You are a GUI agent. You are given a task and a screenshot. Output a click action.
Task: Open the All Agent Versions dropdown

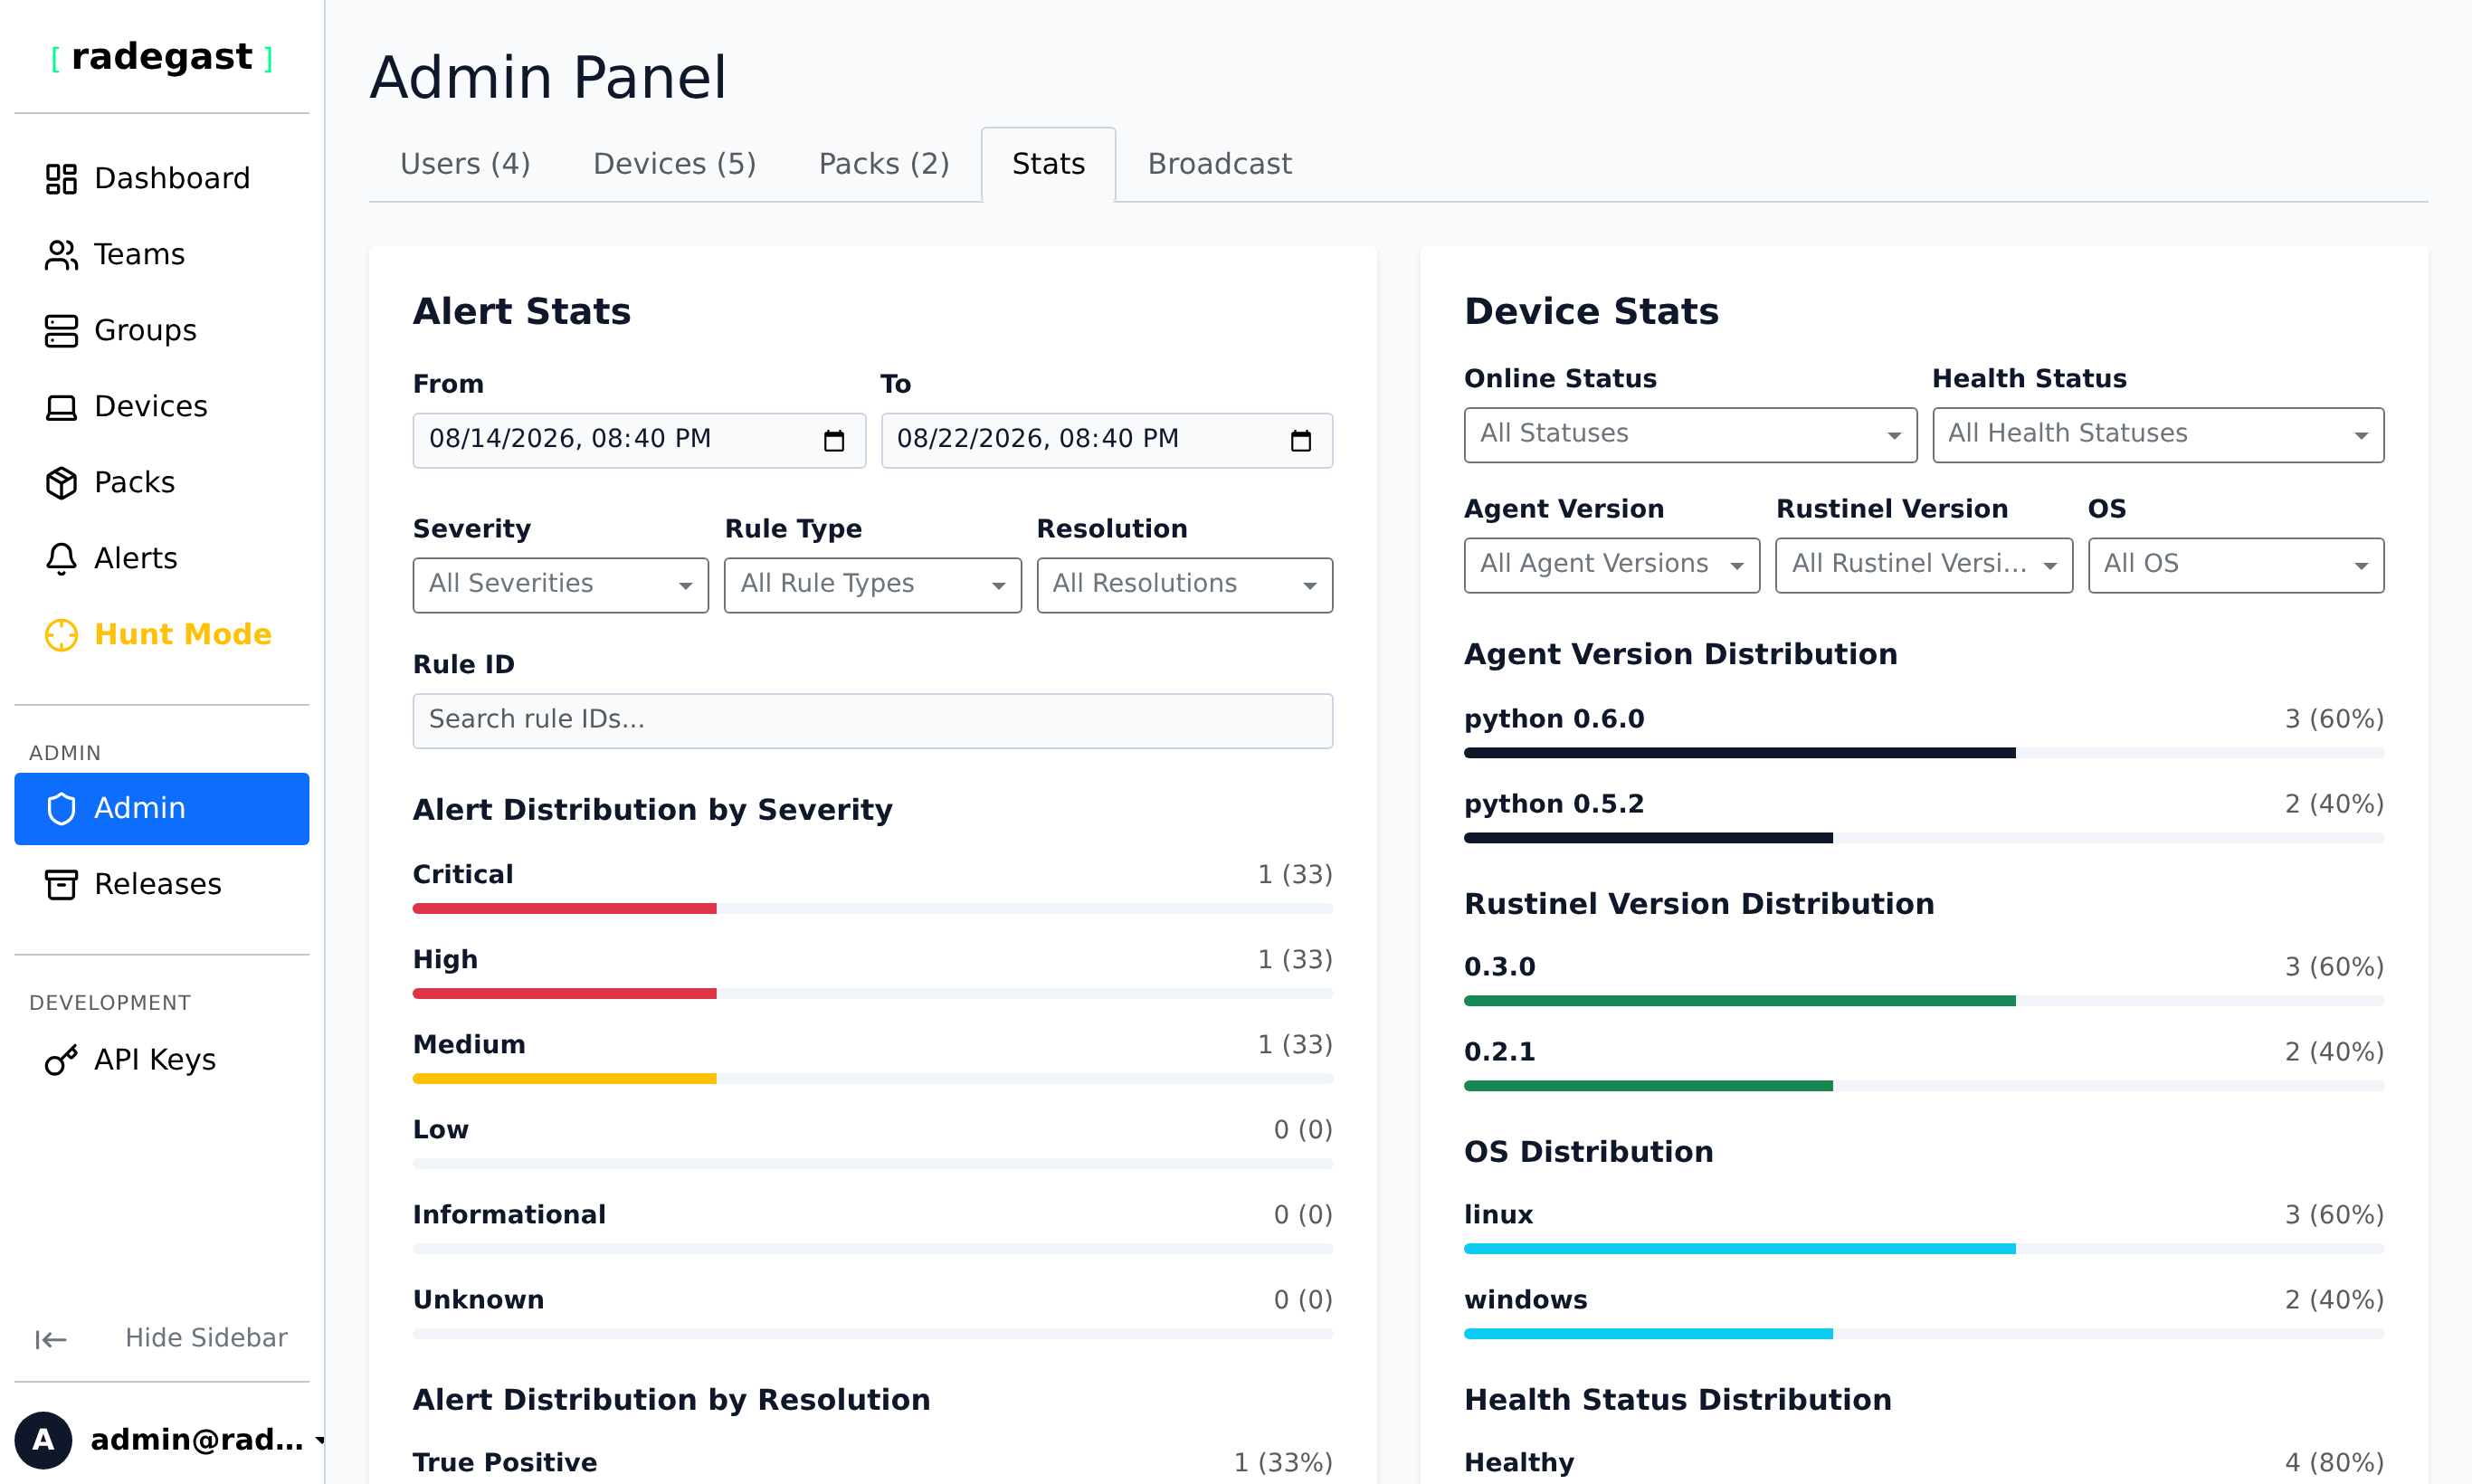1612,565
